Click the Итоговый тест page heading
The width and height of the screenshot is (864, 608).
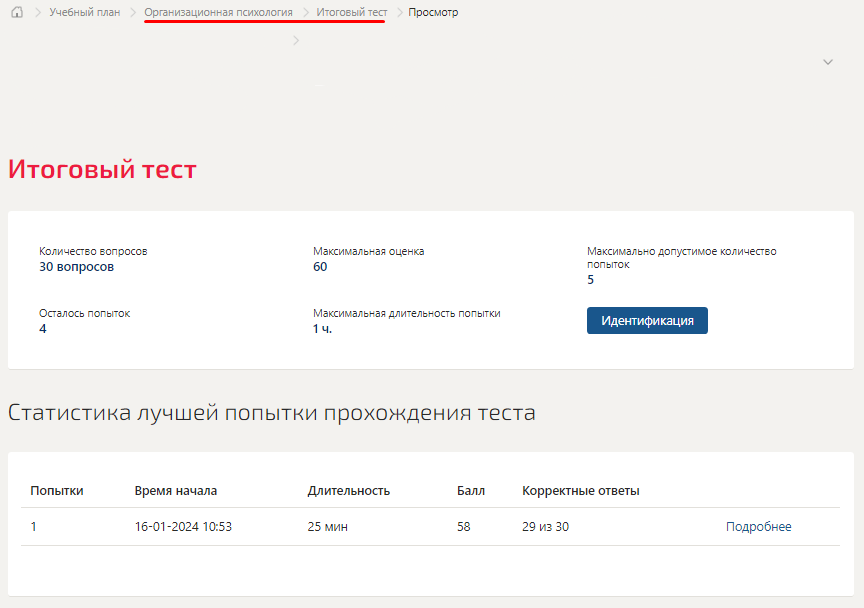point(102,169)
